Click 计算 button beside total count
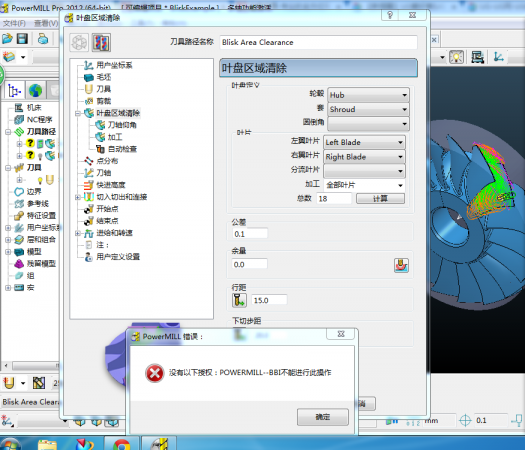Screen dimensions: 525x450 click(380, 199)
